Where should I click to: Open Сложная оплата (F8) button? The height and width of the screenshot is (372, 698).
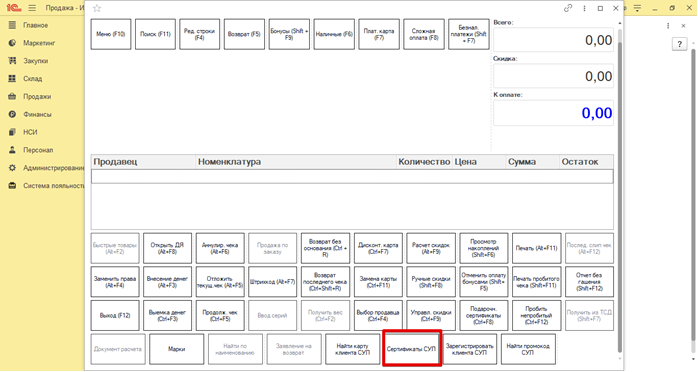point(424,34)
